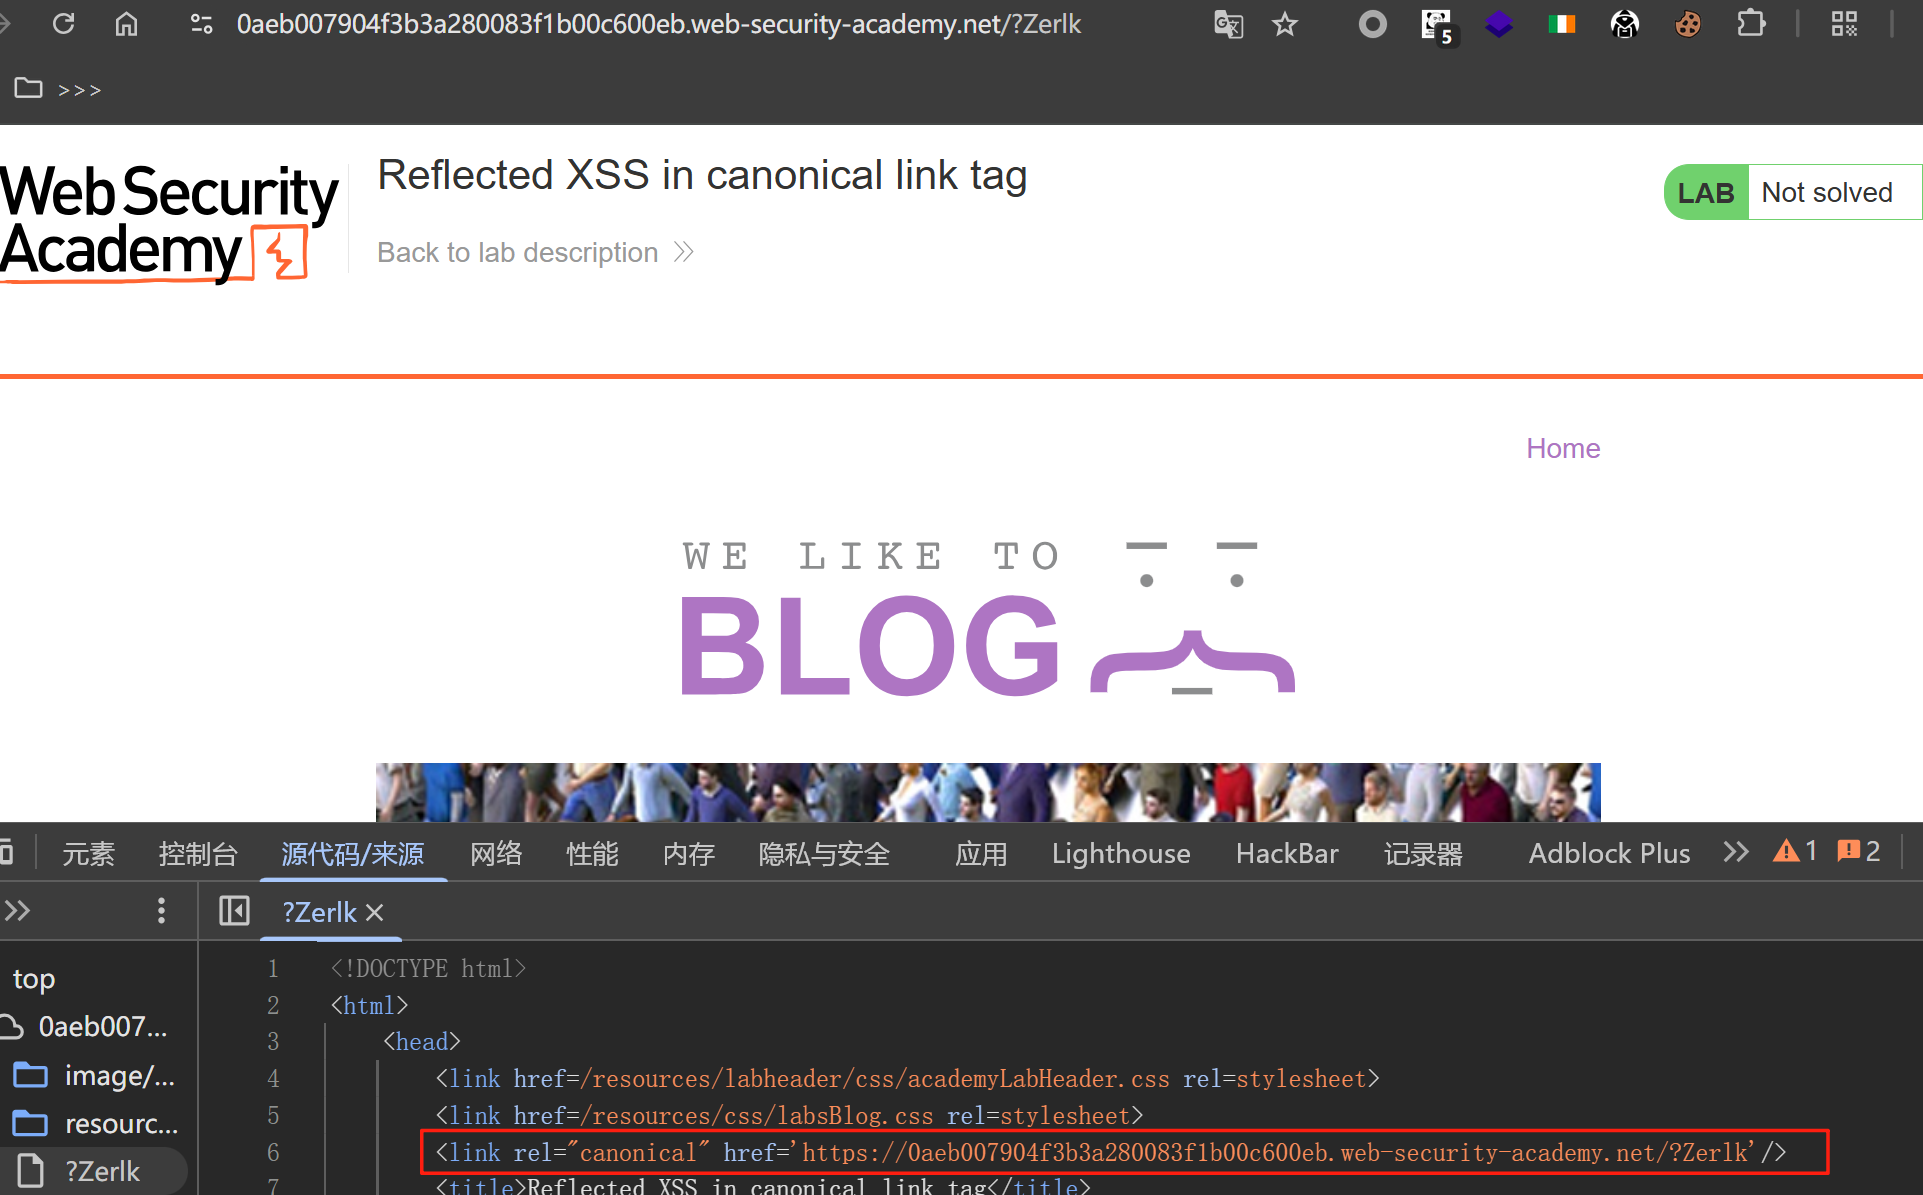Close the ?Zerlk source file tab
Screen dimensions: 1923x1195
375,912
